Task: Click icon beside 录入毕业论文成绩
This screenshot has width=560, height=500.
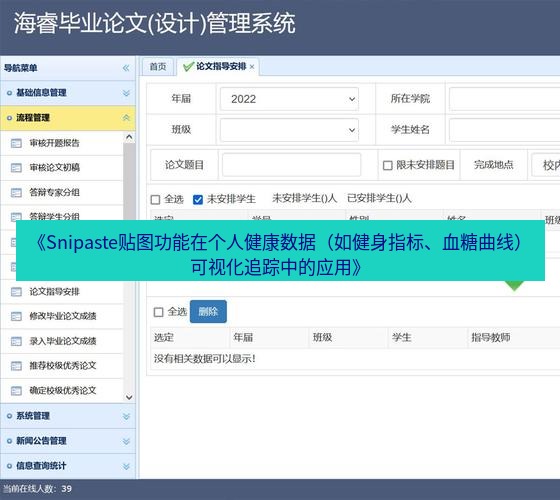Action: point(16,341)
